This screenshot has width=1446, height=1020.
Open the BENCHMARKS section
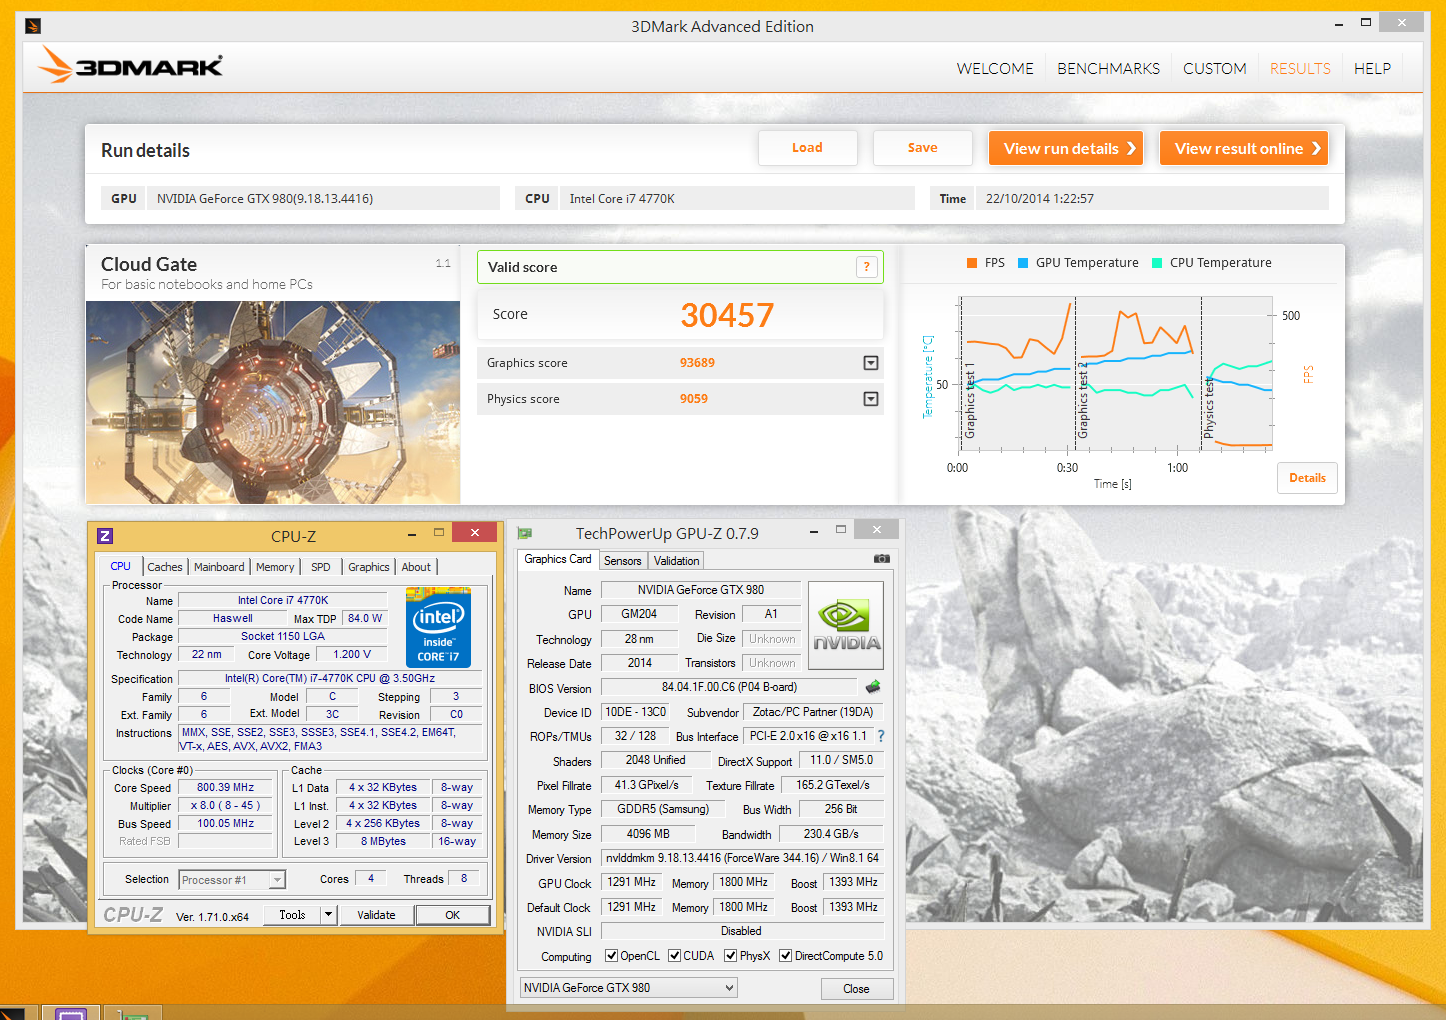(x=1108, y=69)
